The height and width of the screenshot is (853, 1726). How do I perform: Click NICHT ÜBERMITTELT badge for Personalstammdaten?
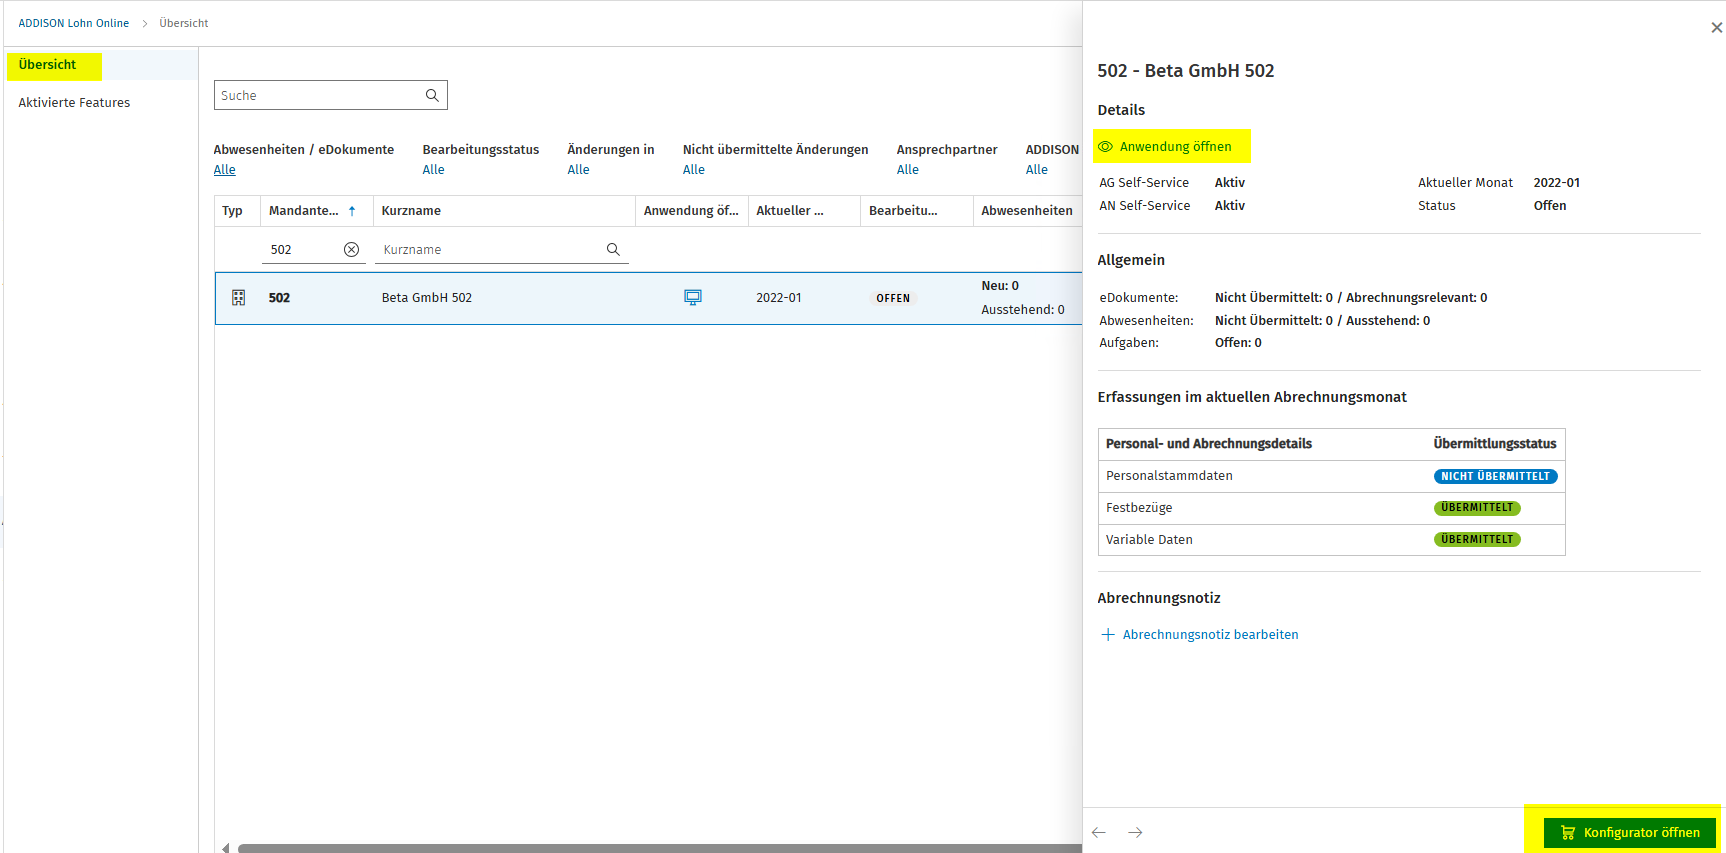pyautogui.click(x=1495, y=476)
